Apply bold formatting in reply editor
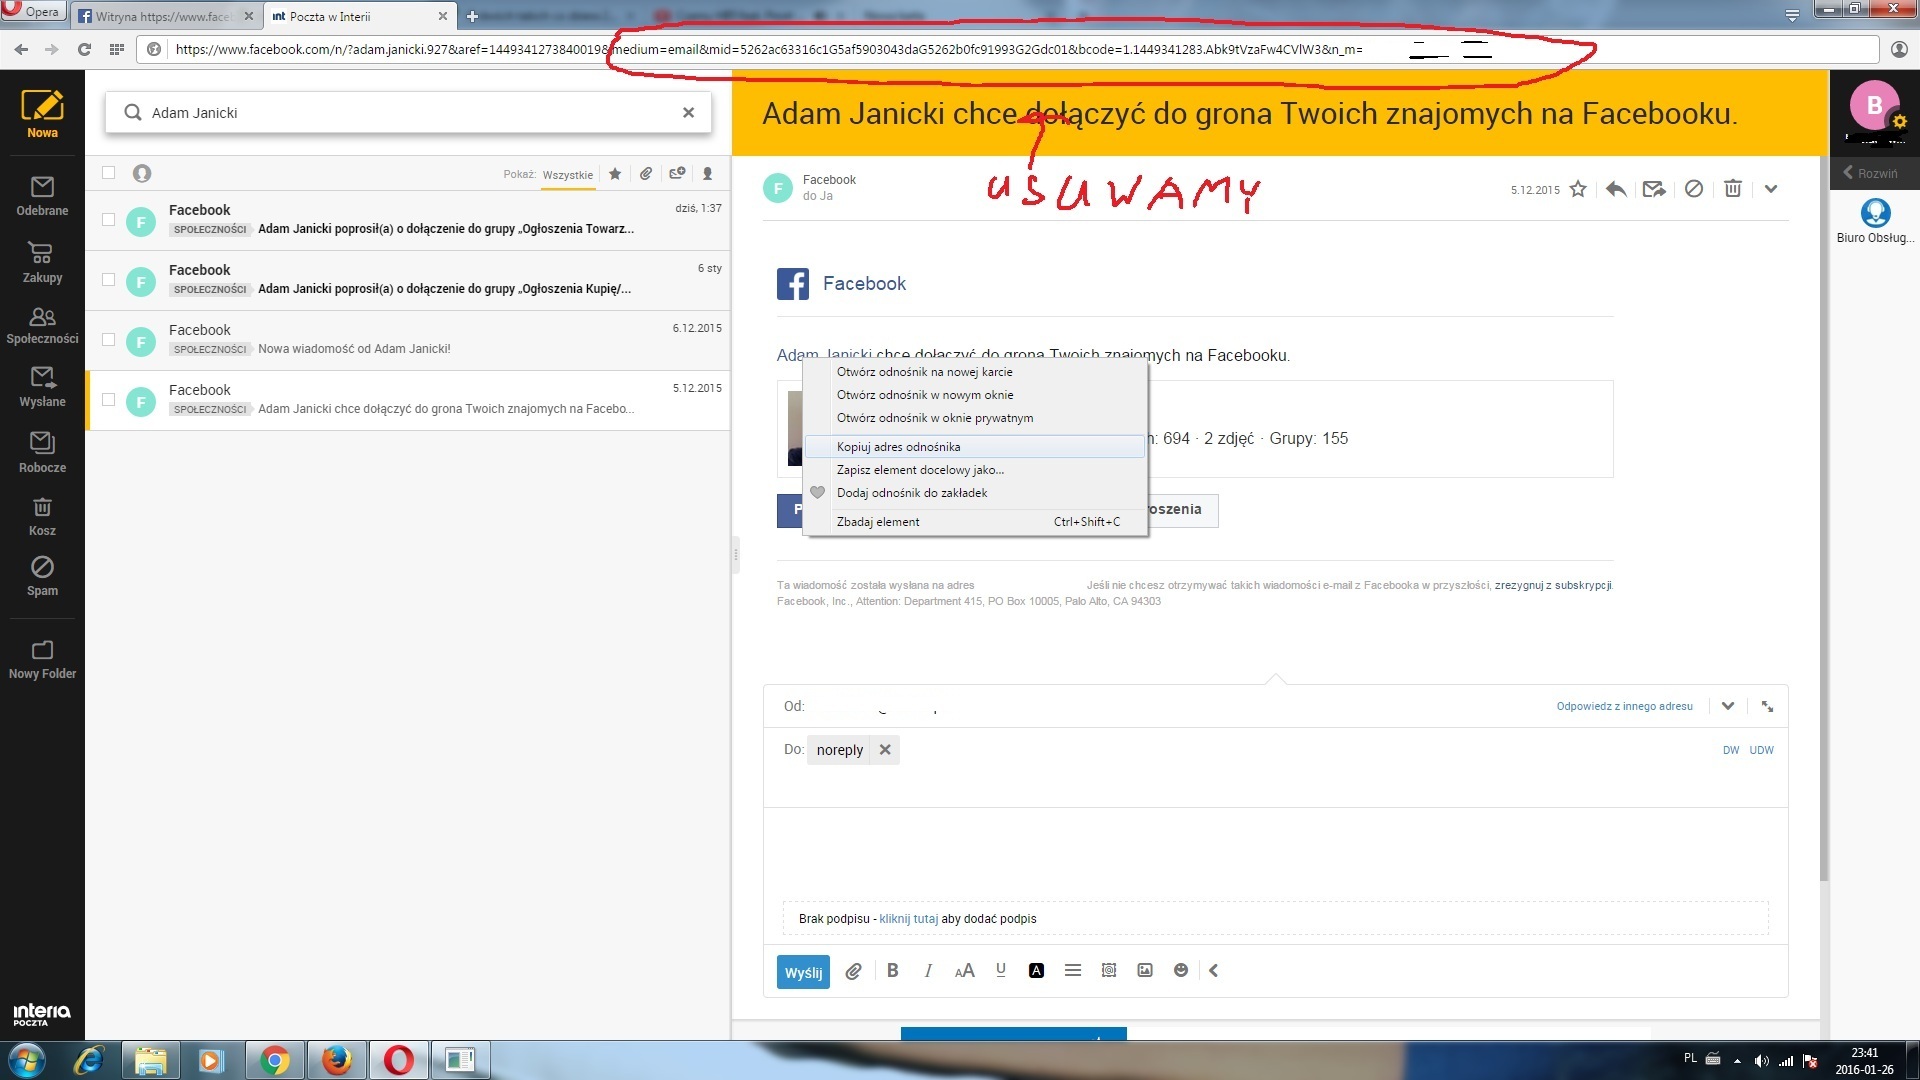The width and height of the screenshot is (1920, 1080). (x=893, y=970)
